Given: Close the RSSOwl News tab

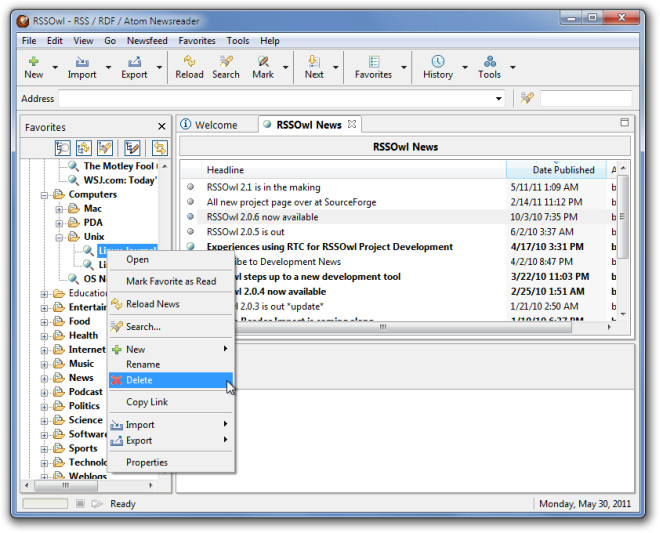Looking at the screenshot, I should pyautogui.click(x=352, y=124).
